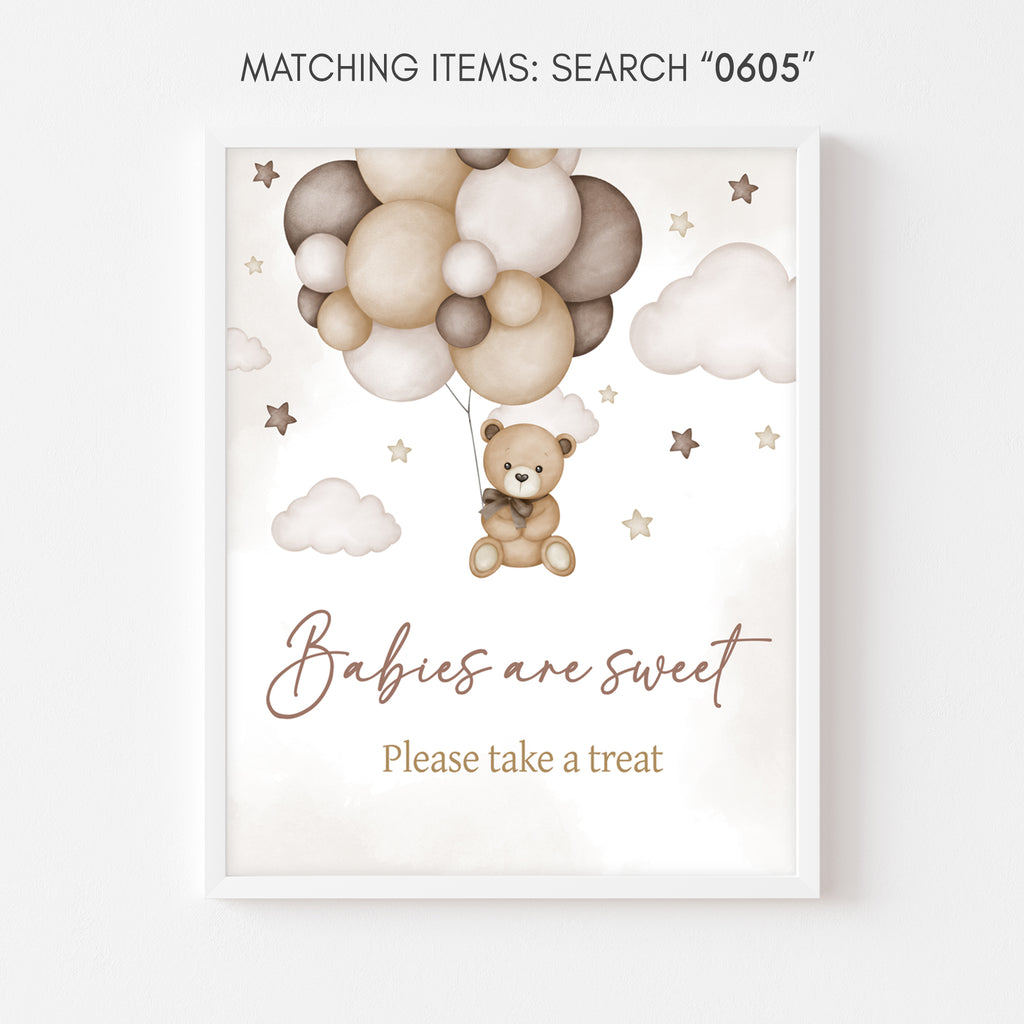The height and width of the screenshot is (1024, 1024).
Task: Click the dark star in the top-left corner
Action: tap(266, 174)
